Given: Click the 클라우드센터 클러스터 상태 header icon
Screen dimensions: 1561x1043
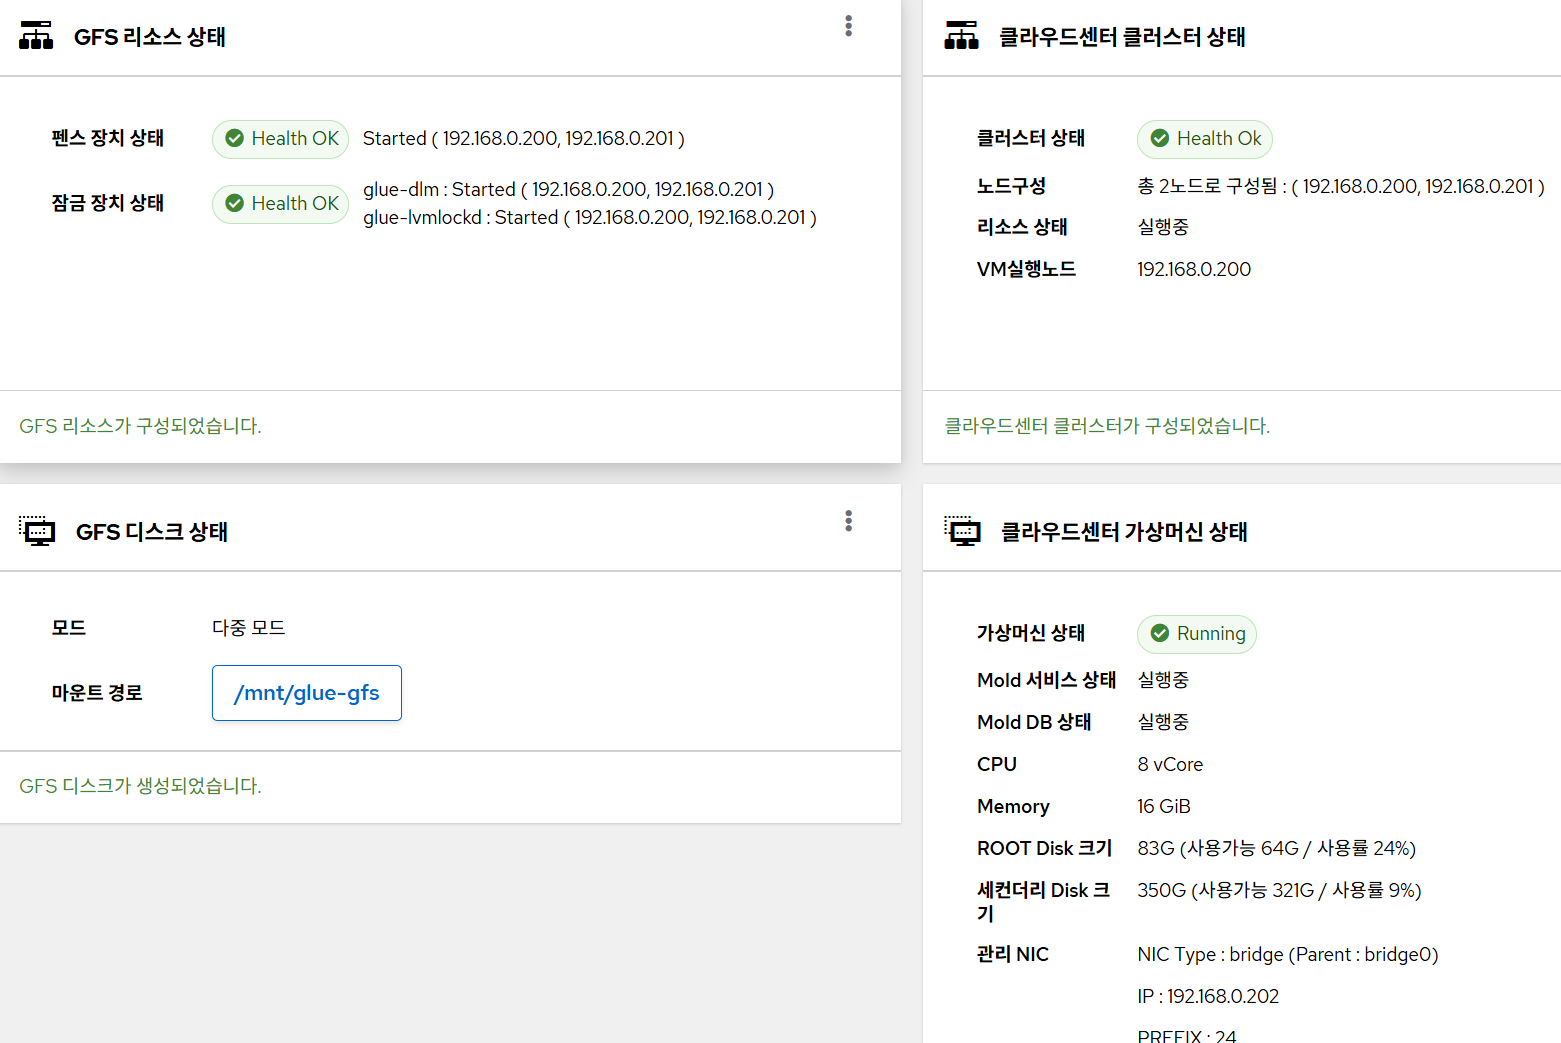Looking at the screenshot, I should (x=961, y=36).
